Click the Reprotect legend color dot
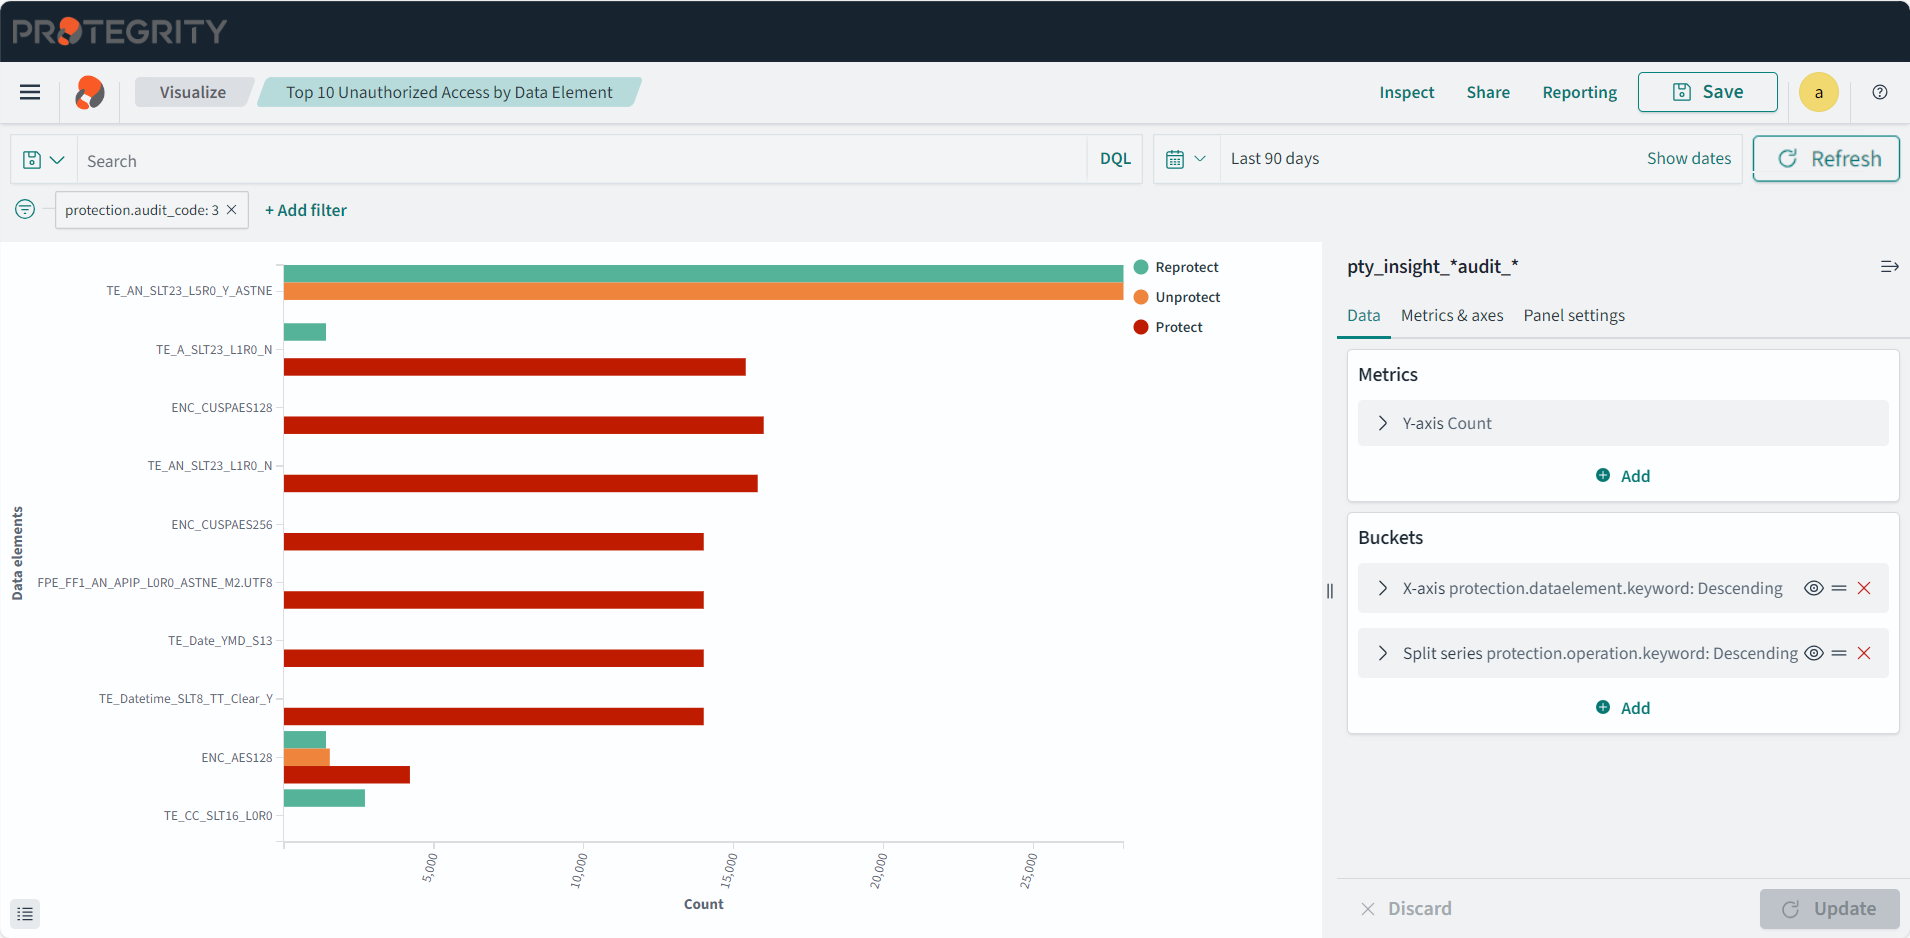This screenshot has height=938, width=1910. click(1141, 267)
